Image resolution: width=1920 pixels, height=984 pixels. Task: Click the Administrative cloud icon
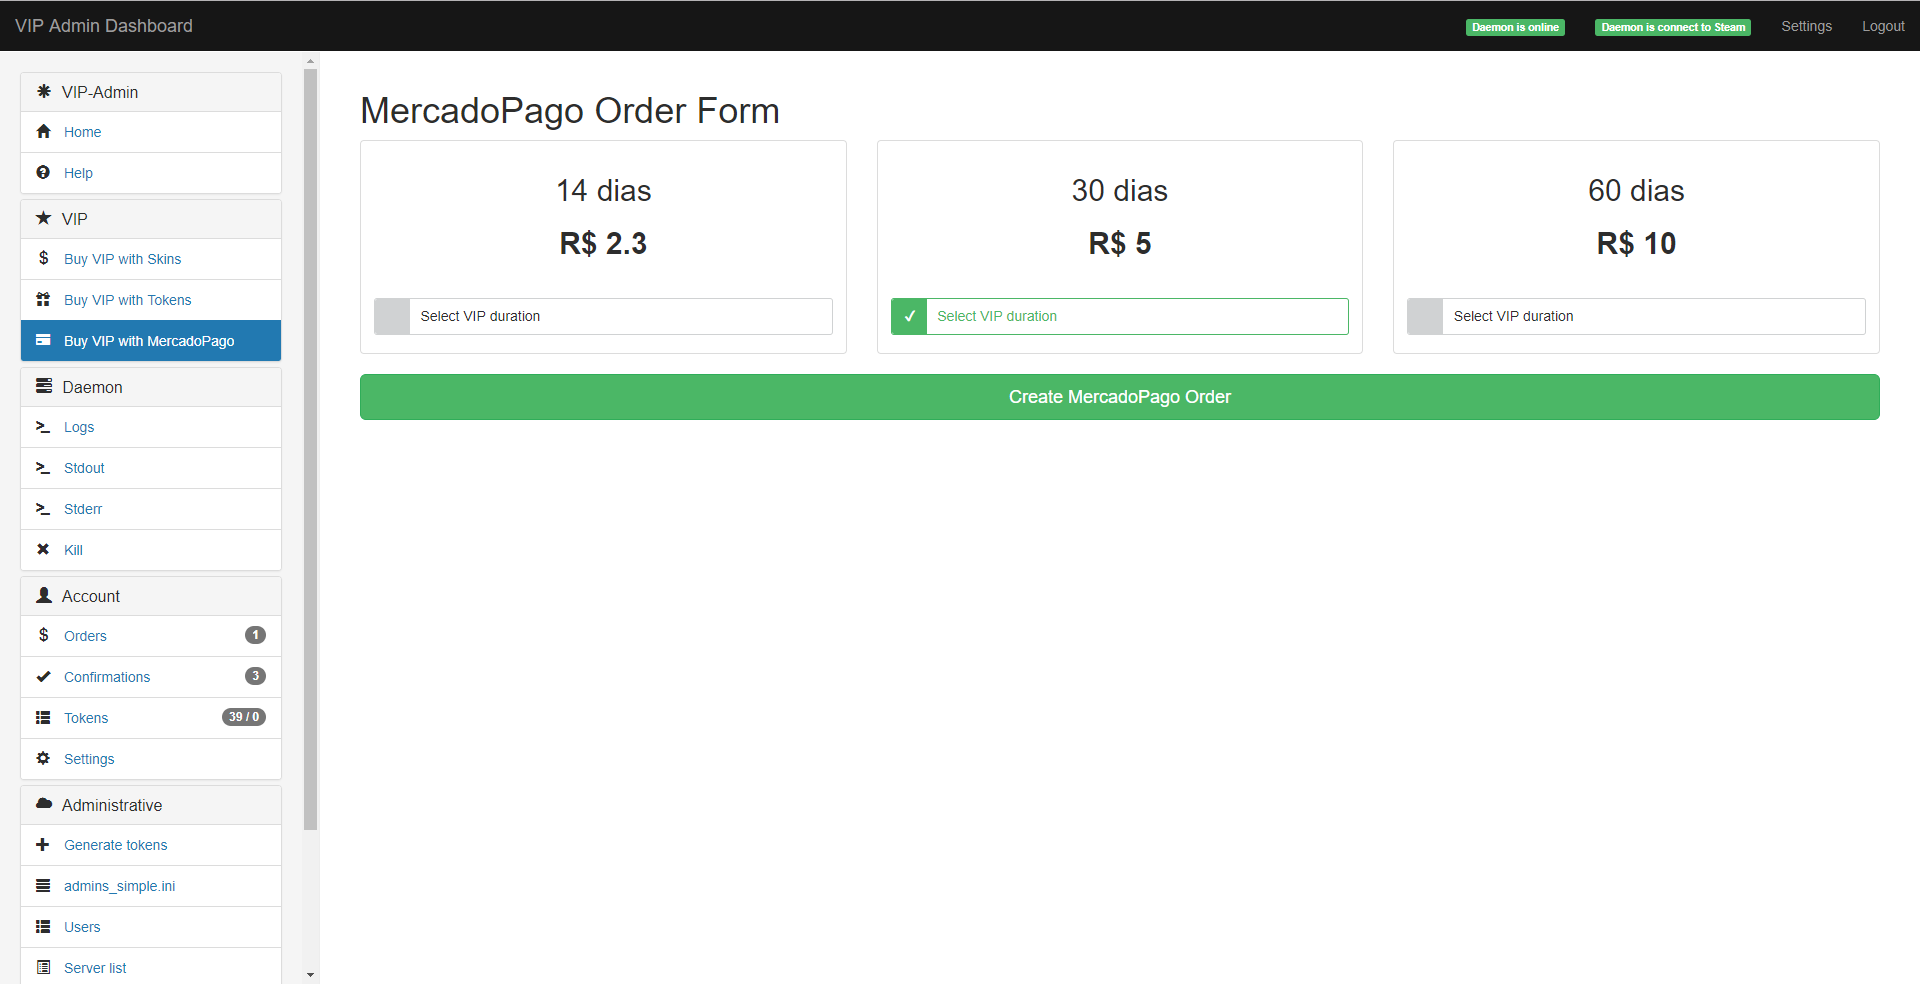[44, 804]
